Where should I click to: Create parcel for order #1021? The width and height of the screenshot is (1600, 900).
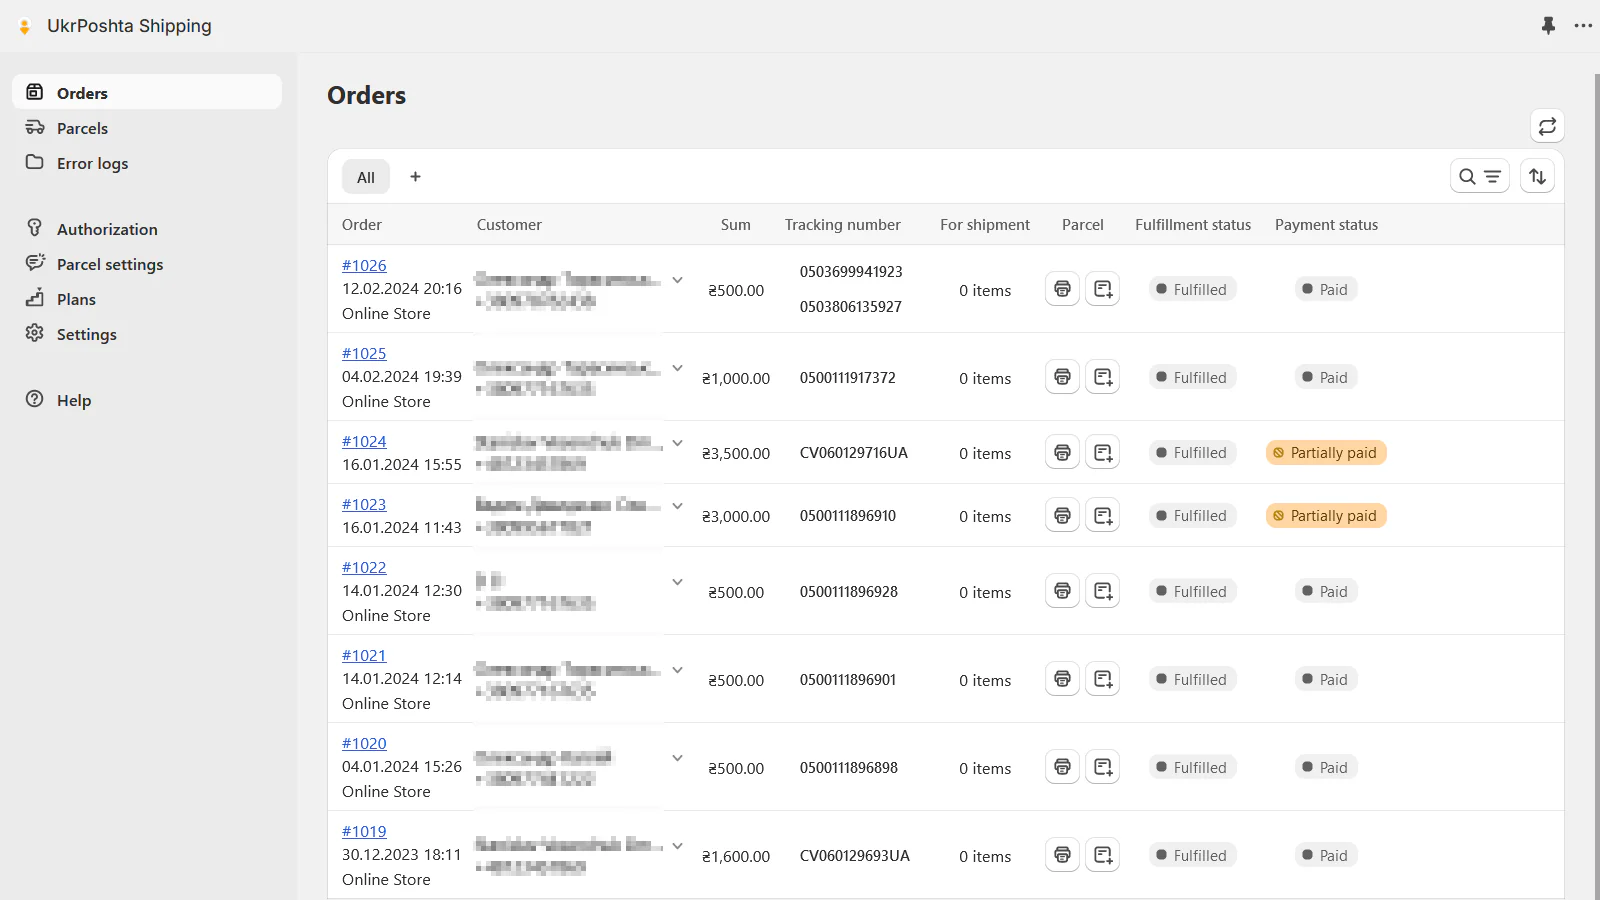(1102, 679)
